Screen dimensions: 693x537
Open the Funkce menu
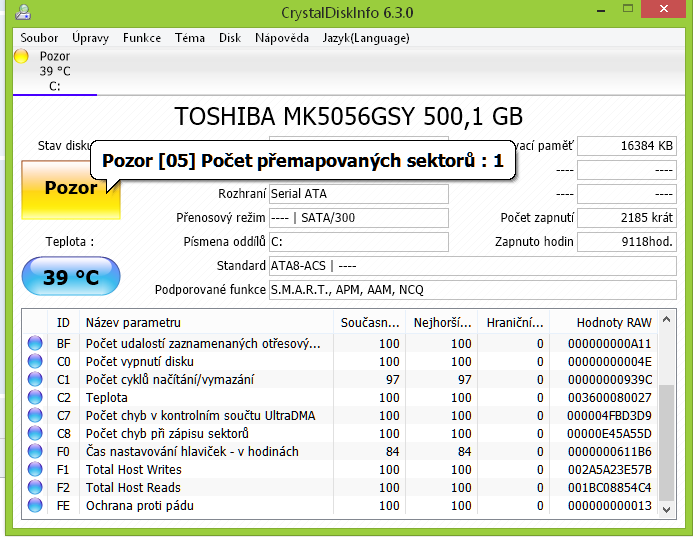coord(141,38)
